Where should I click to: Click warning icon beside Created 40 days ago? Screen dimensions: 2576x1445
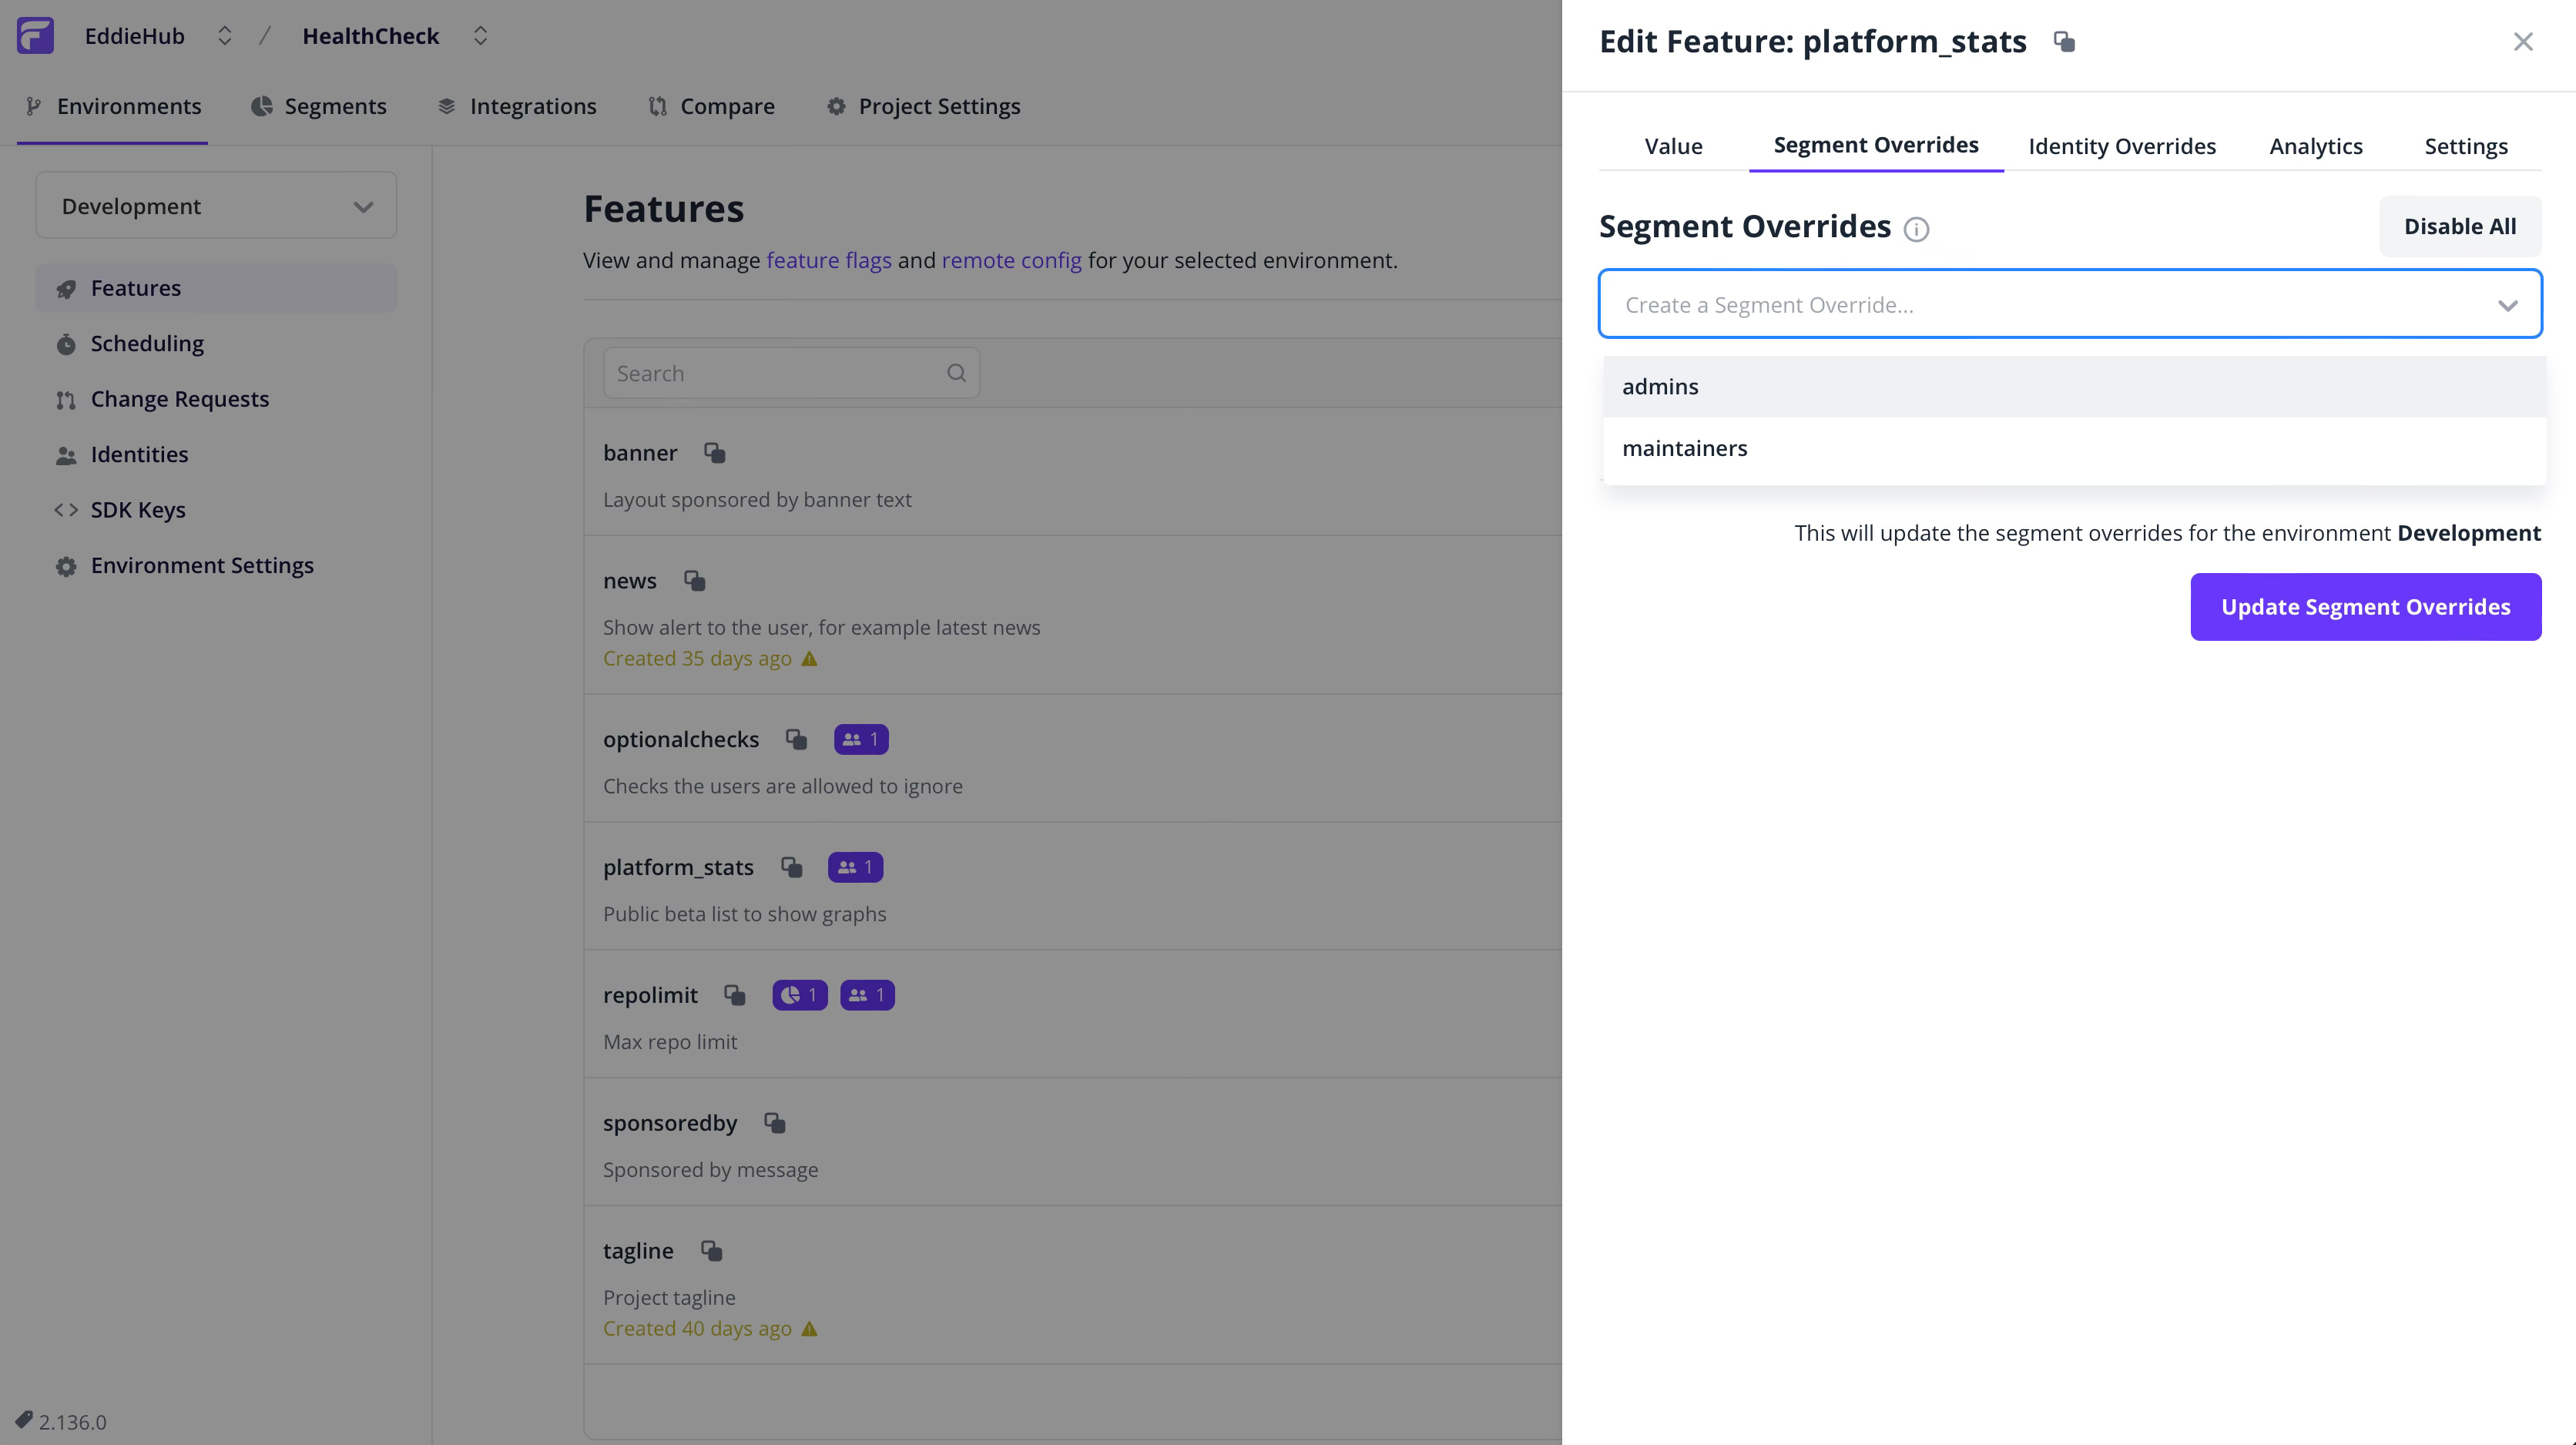810,1329
